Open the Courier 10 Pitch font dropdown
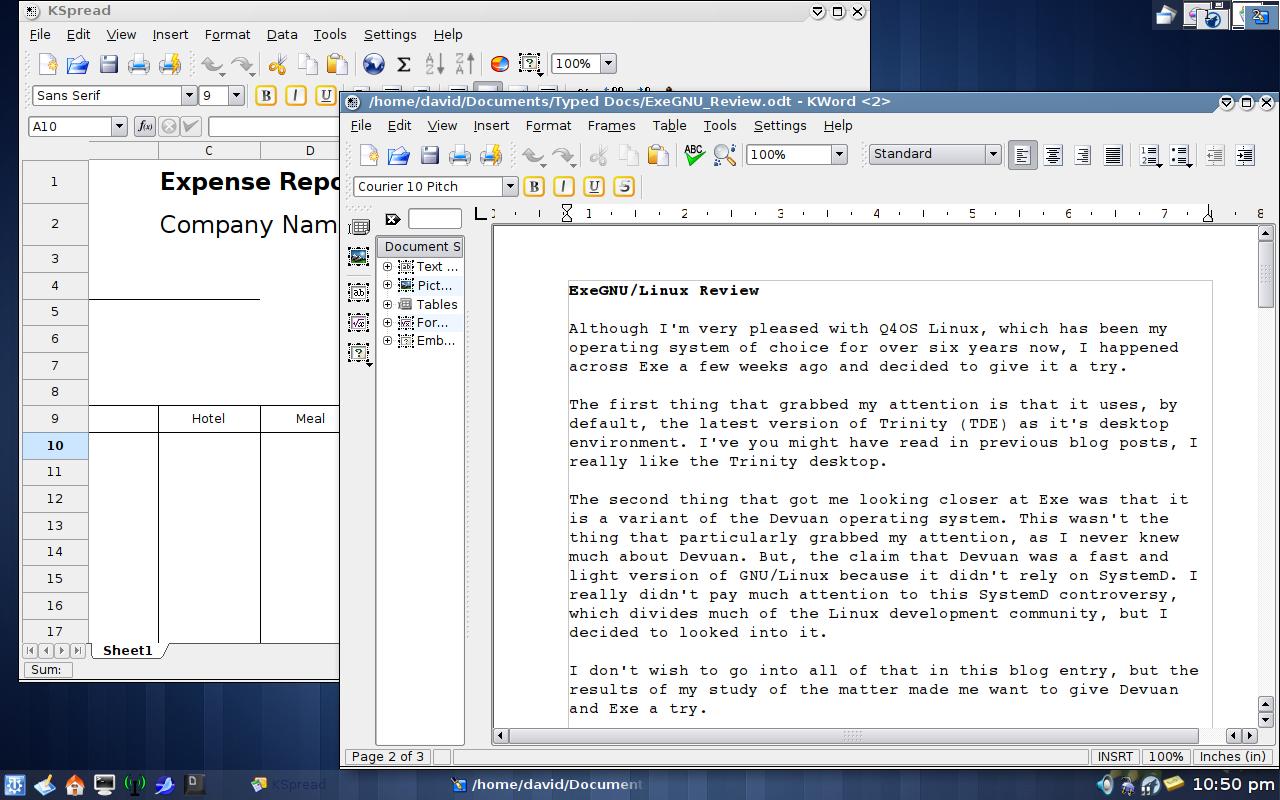Screen dimensions: 1280x800 pos(510,186)
